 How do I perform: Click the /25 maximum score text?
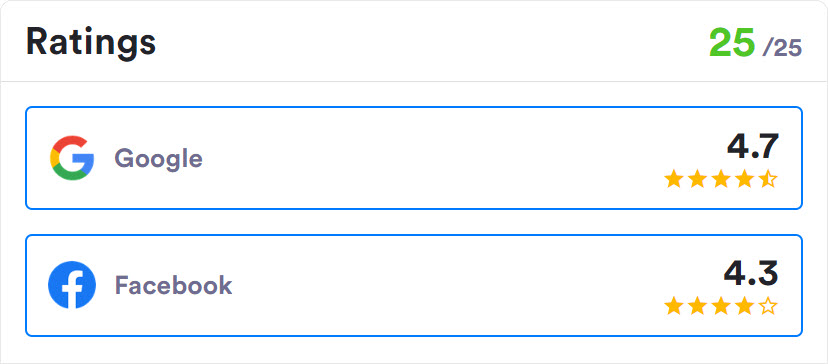click(783, 49)
